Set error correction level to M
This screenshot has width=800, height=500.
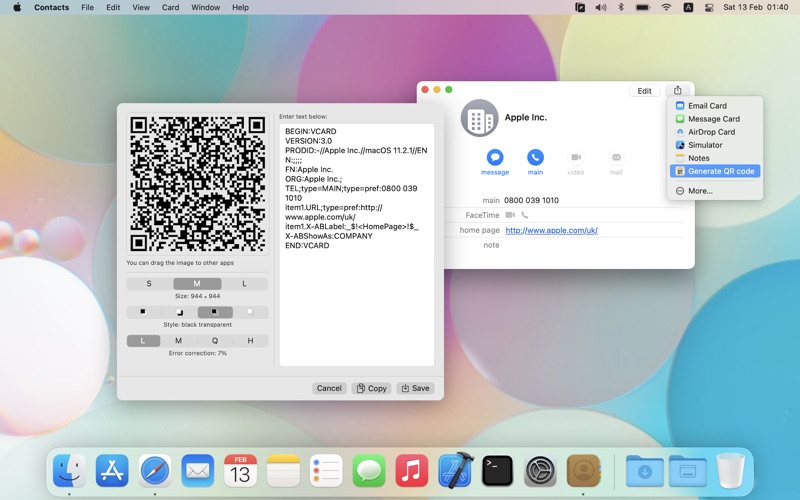[179, 340]
